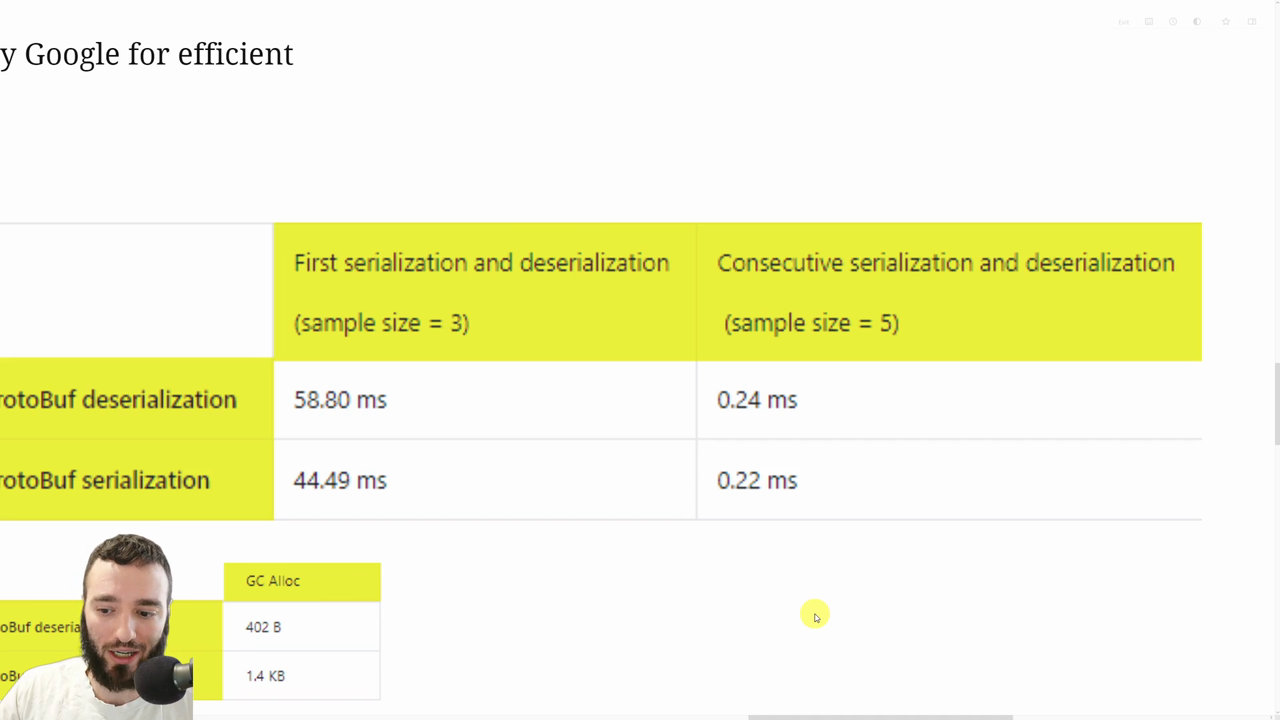Click the '0.22 ms' value cell
1280x720 pixels.
[x=757, y=480]
